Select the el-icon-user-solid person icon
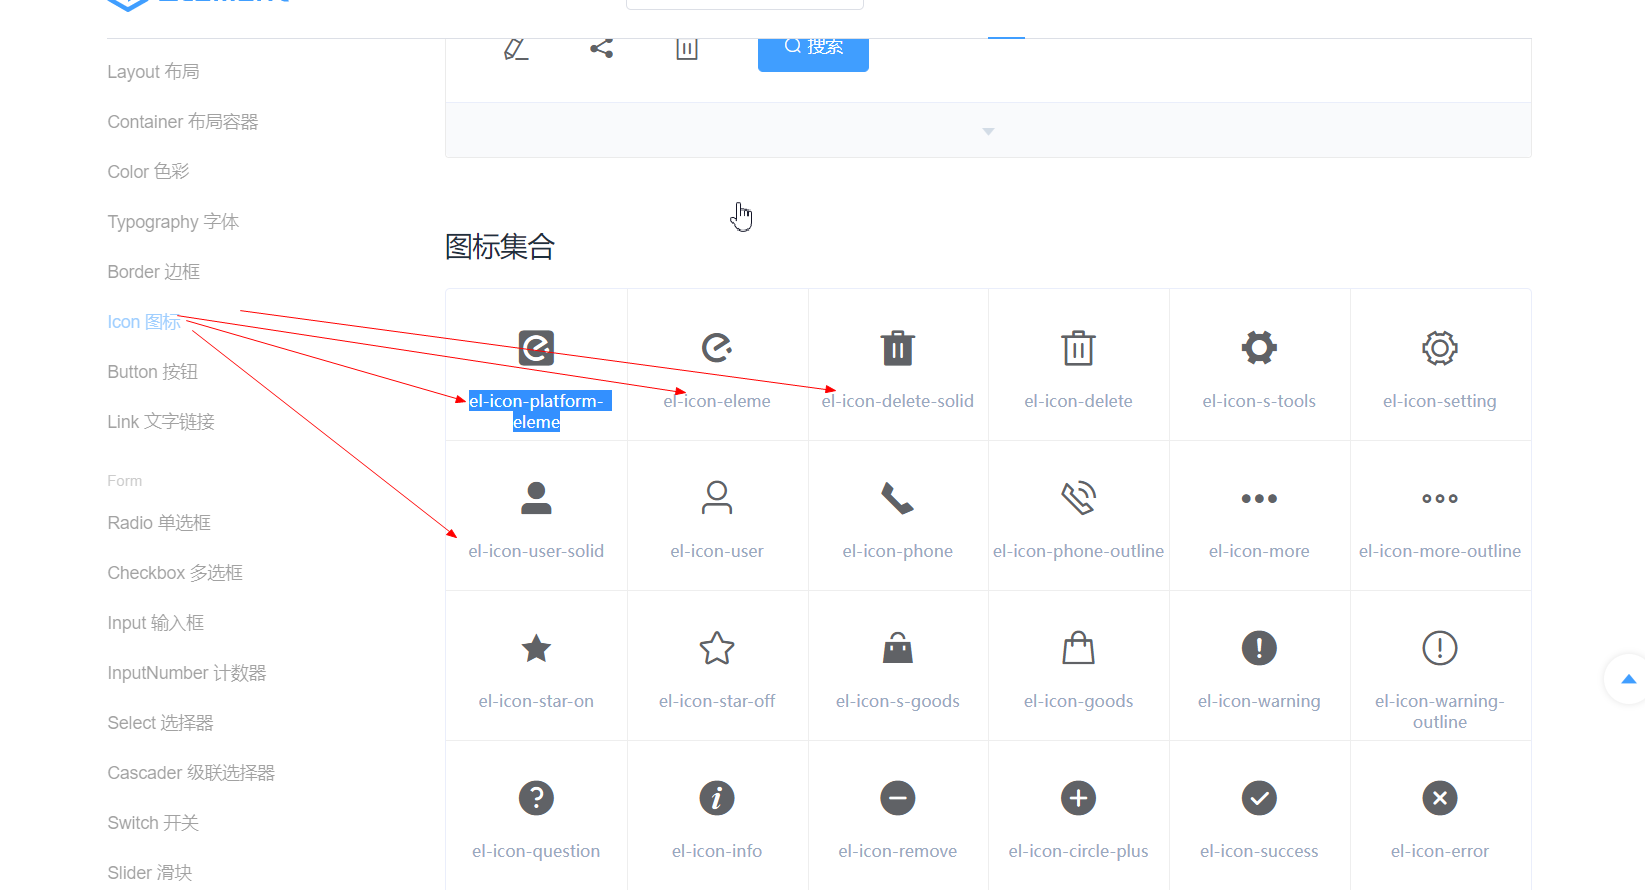This screenshot has height=890, width=1645. (x=536, y=498)
